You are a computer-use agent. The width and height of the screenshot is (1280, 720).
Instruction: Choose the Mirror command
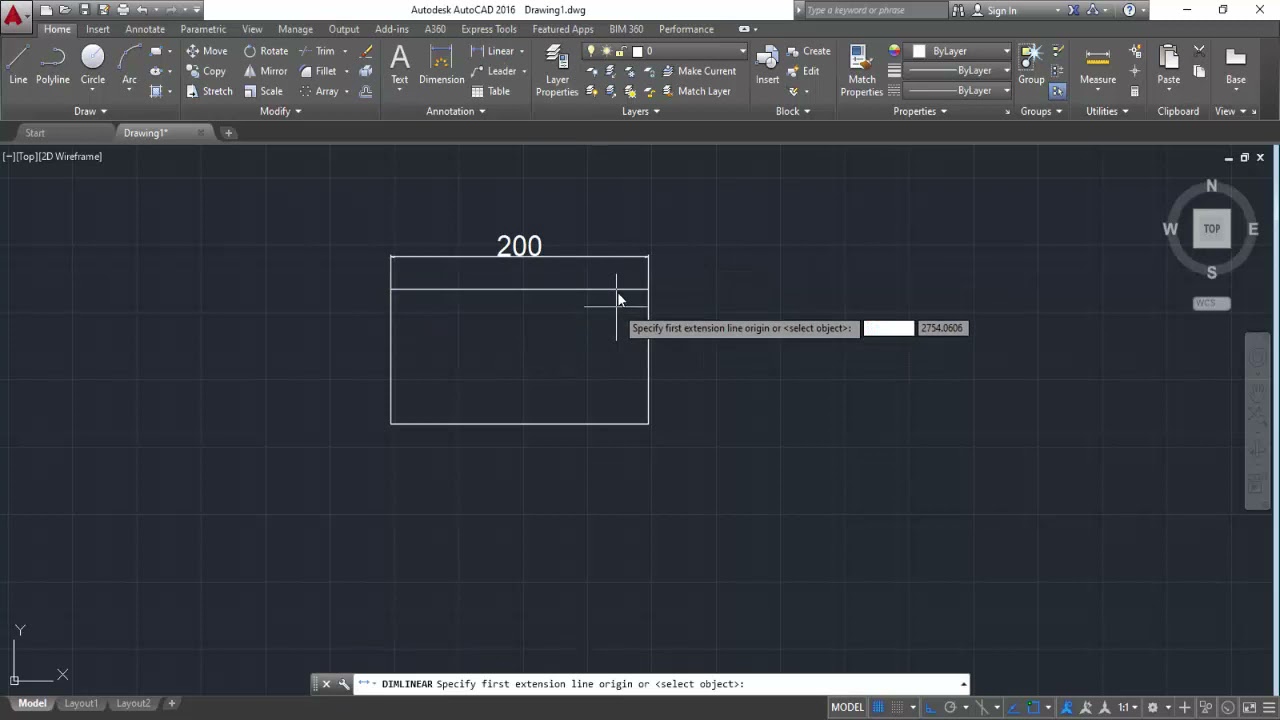click(x=265, y=71)
